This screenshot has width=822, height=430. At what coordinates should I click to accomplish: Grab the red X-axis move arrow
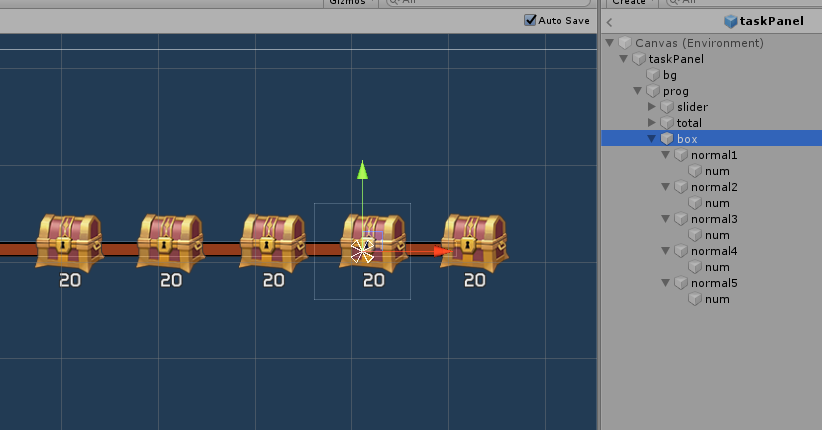point(443,251)
